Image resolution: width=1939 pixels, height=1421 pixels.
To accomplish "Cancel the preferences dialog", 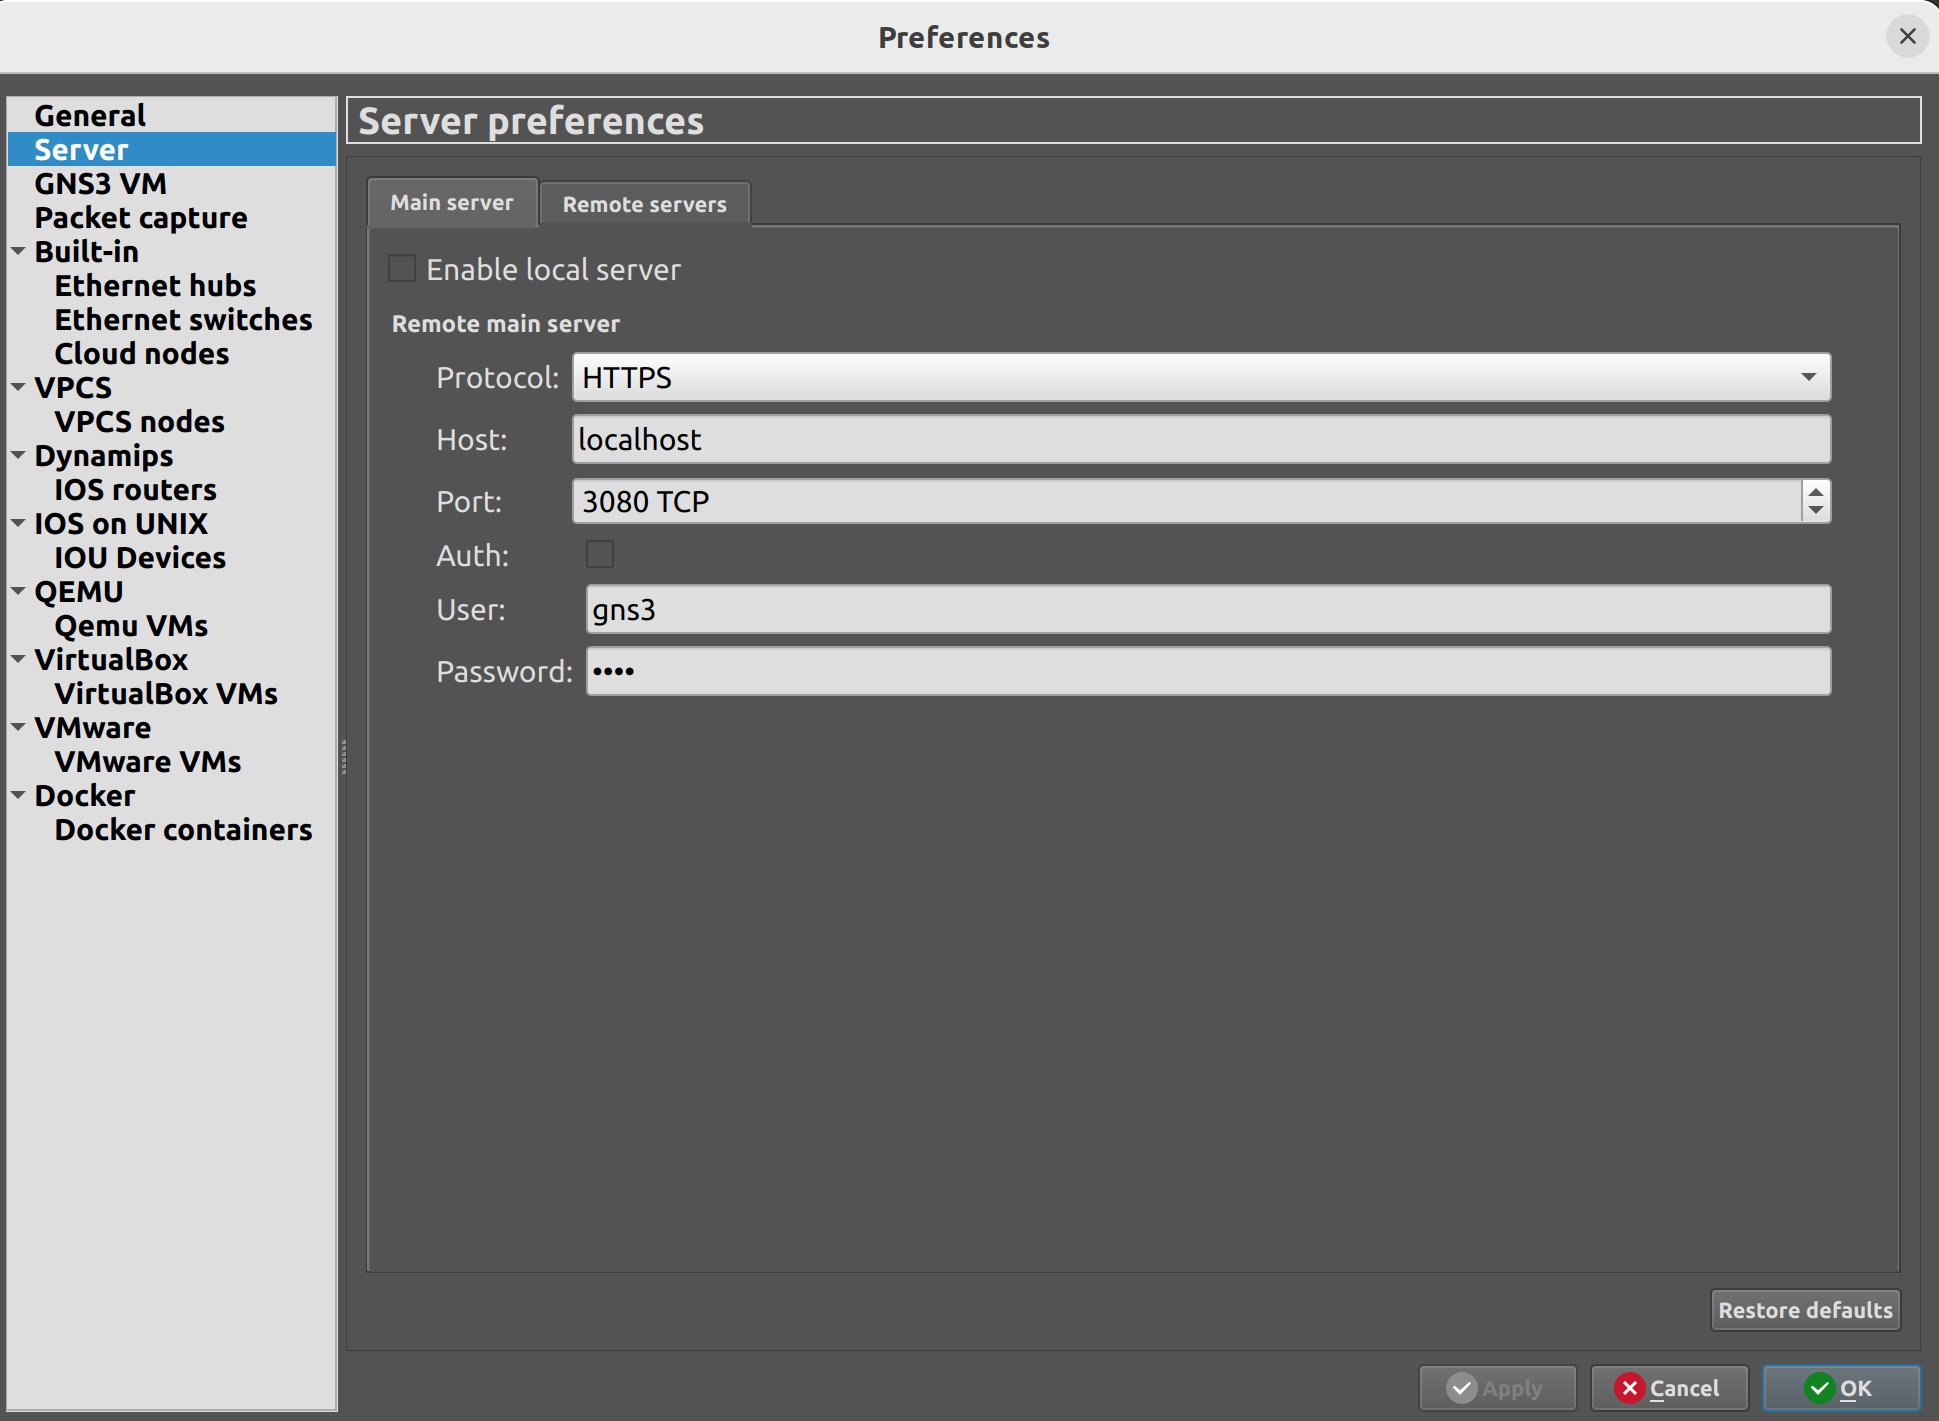I will (x=1670, y=1388).
